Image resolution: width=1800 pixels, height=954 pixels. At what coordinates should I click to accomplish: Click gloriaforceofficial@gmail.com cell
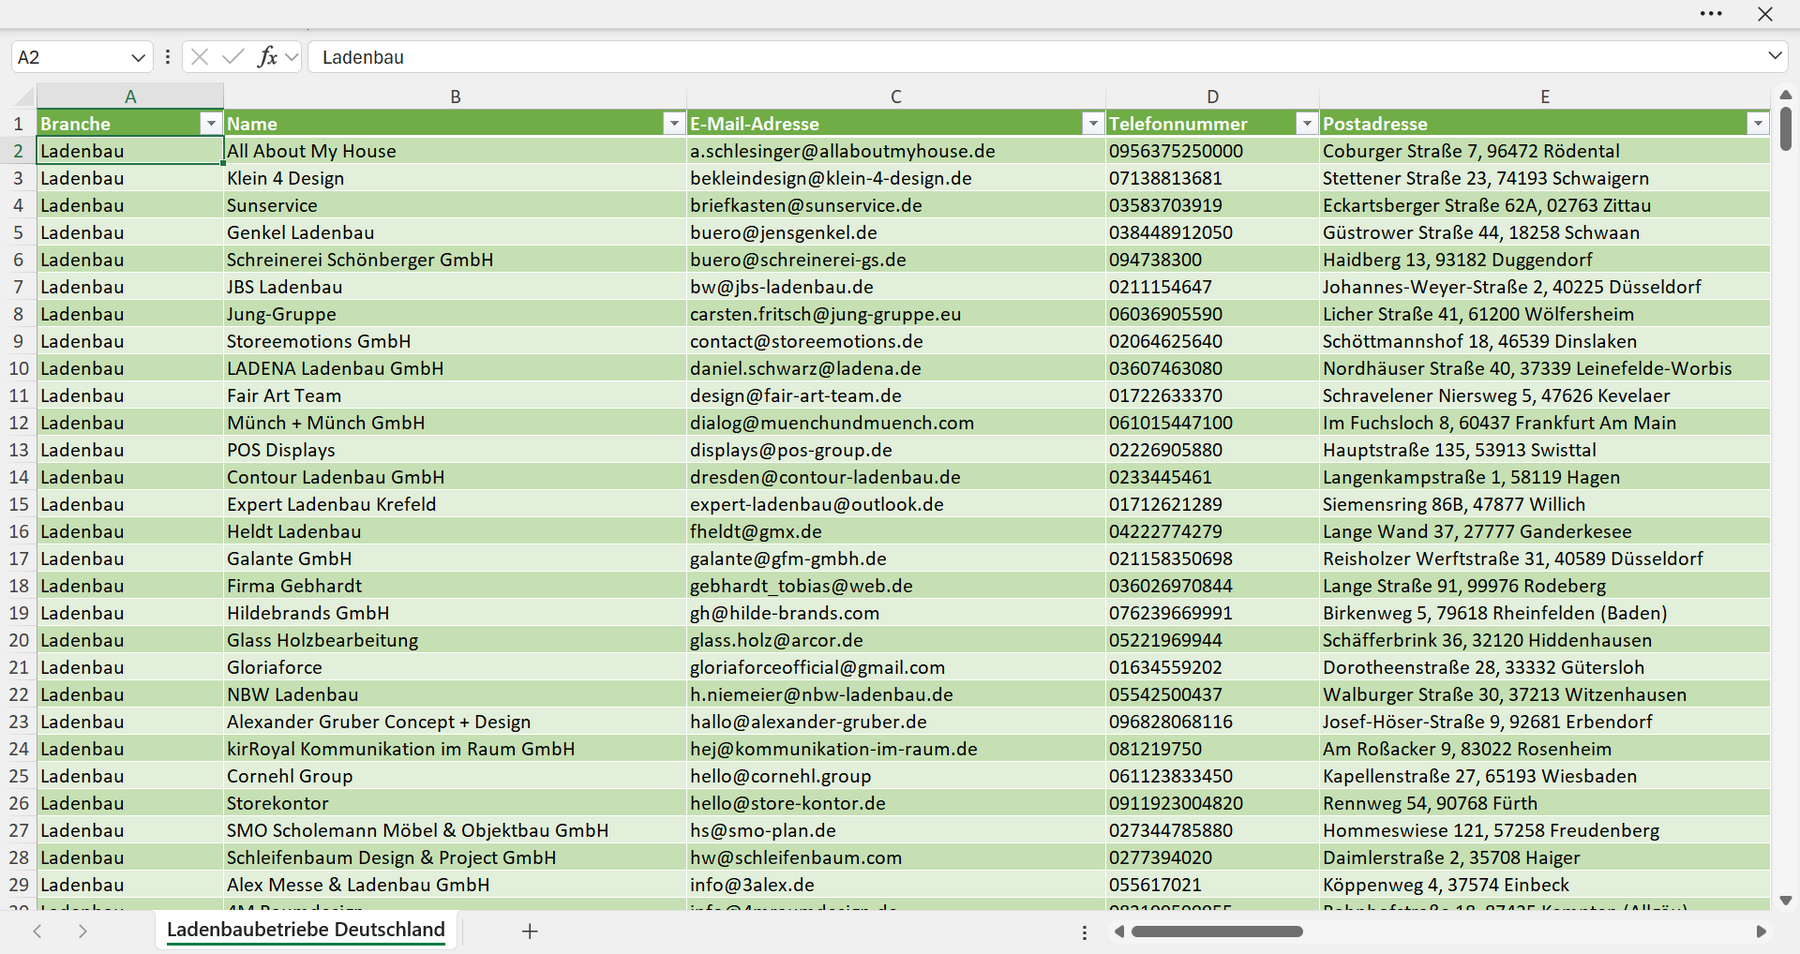[896, 667]
